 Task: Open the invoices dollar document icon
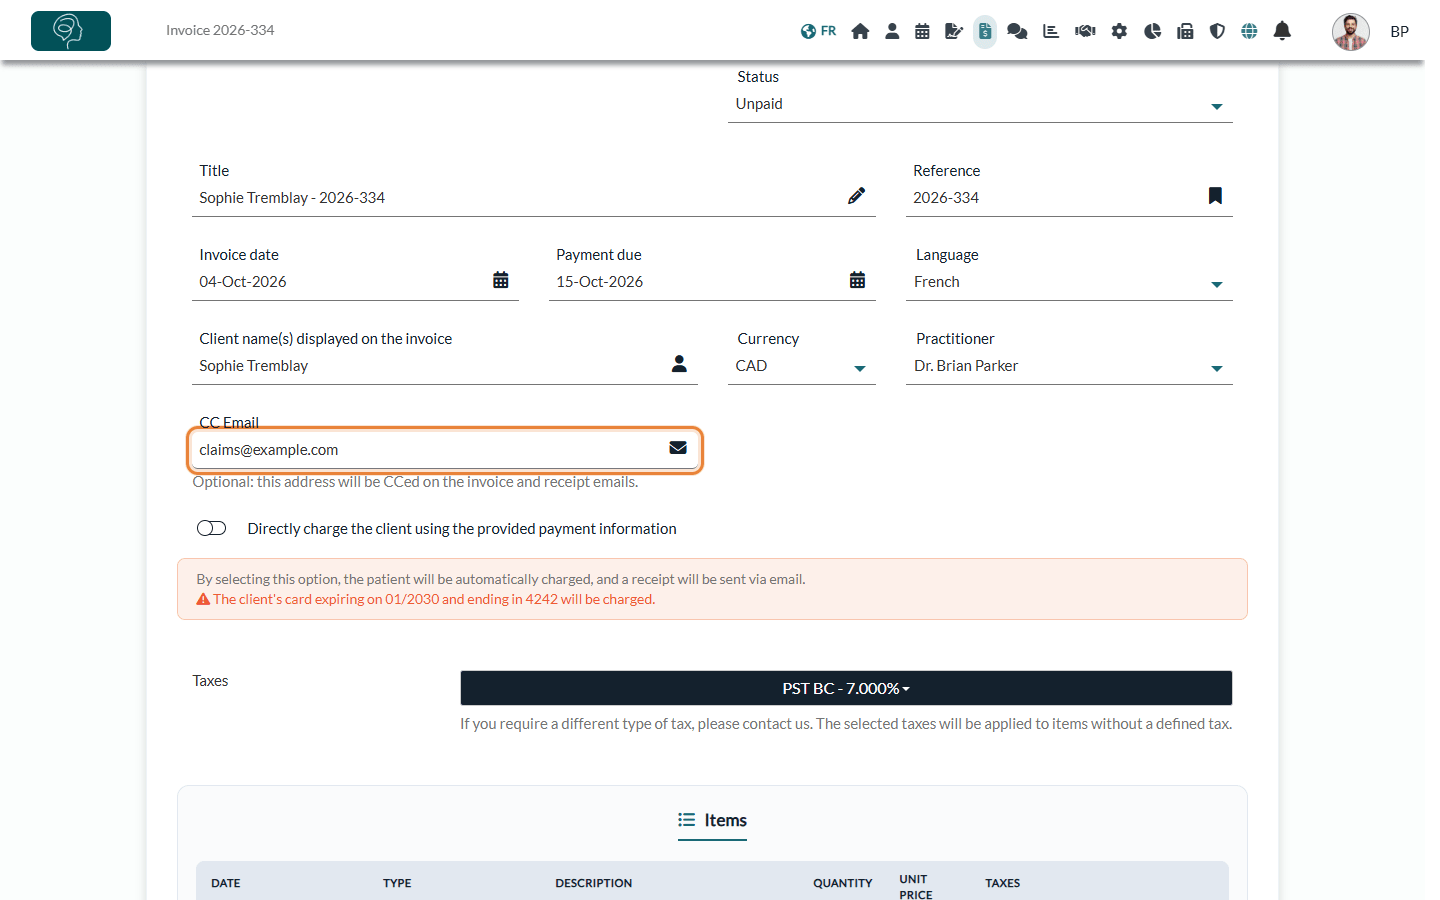[x=985, y=31]
